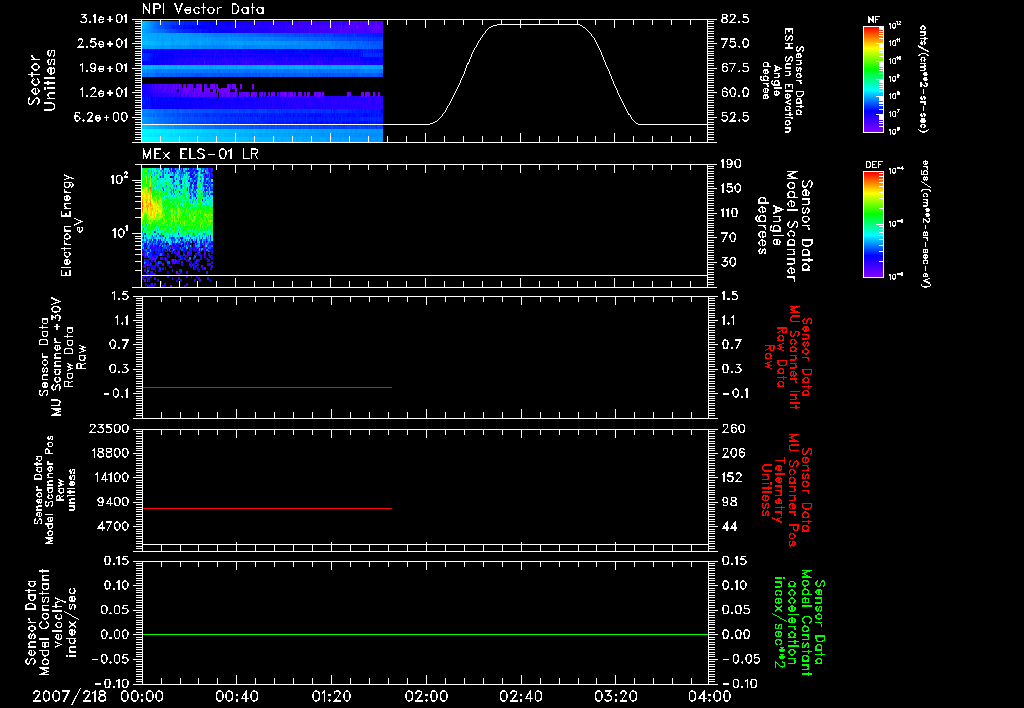The height and width of the screenshot is (708, 1024).
Task: Click the "04:00" time axis label
Action: coord(710,696)
